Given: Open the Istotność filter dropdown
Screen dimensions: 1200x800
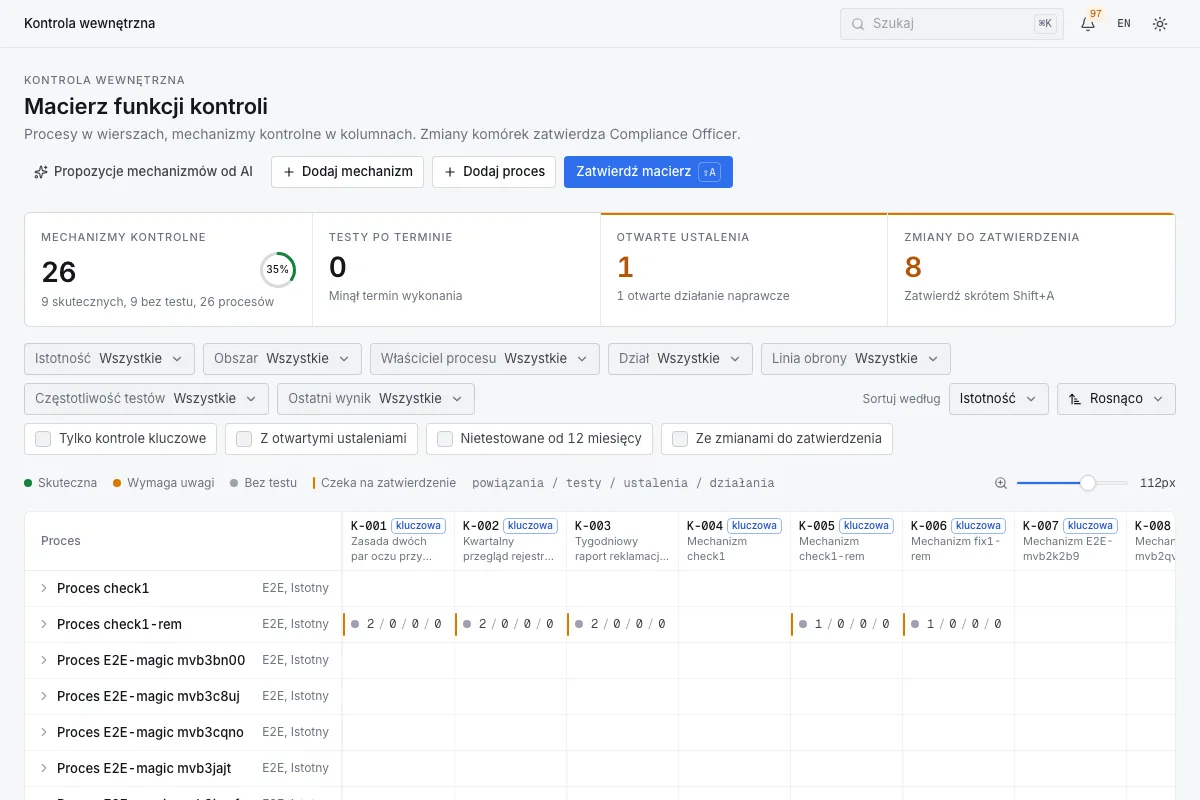Looking at the screenshot, I should point(109,359).
